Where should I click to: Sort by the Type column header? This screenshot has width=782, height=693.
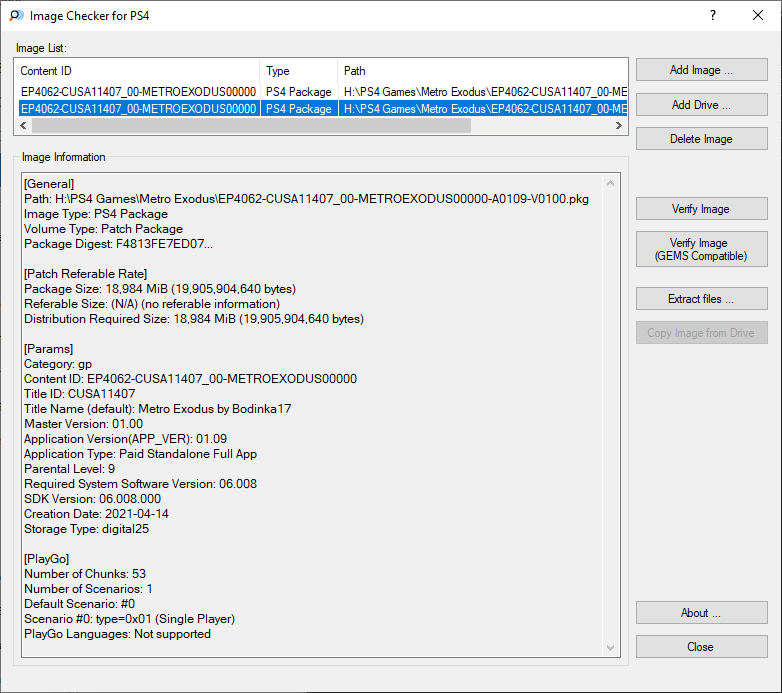coord(299,71)
